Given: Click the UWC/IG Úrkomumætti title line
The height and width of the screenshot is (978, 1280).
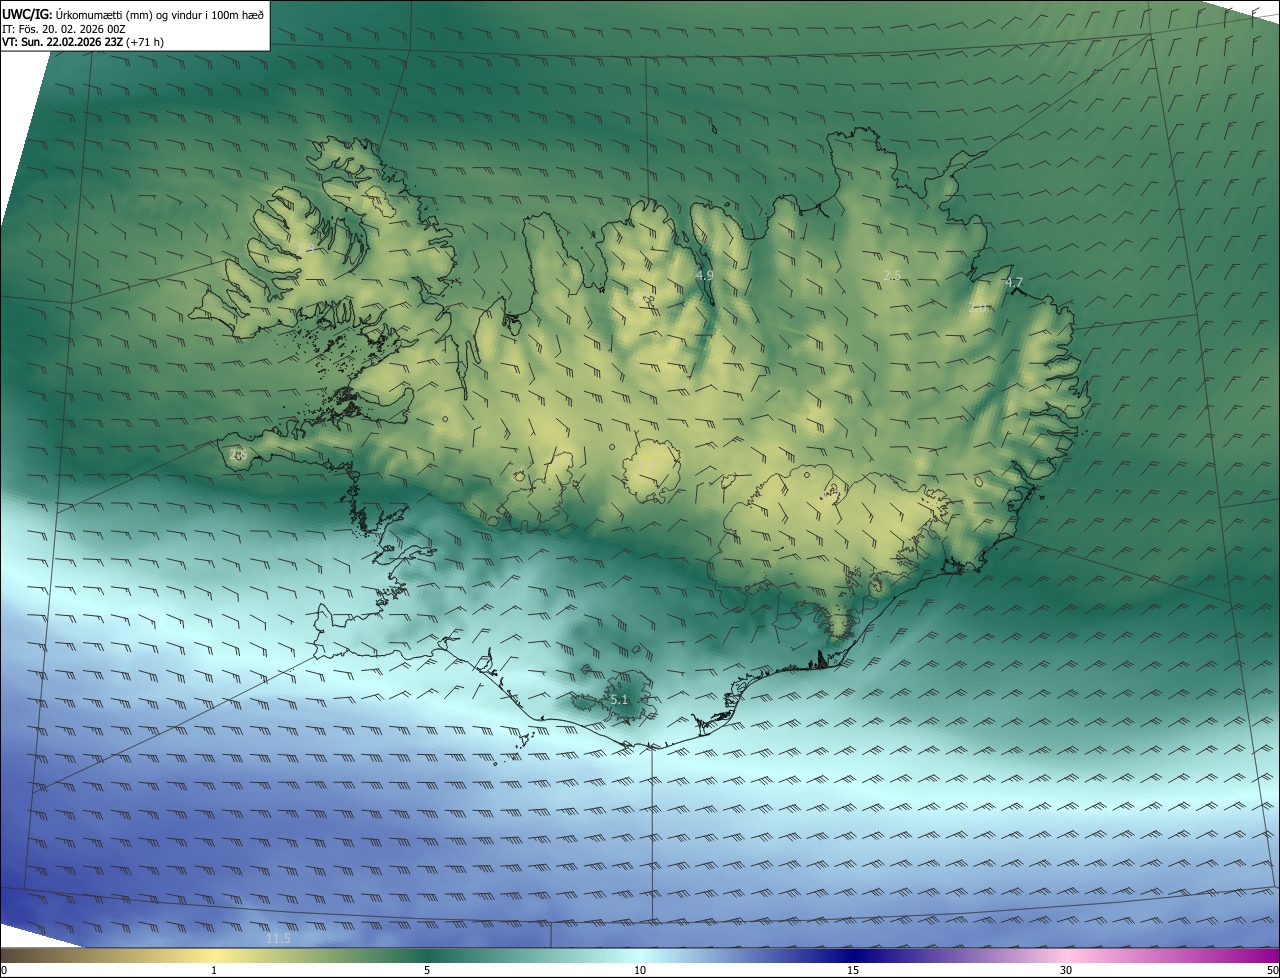Looking at the screenshot, I should click(133, 14).
